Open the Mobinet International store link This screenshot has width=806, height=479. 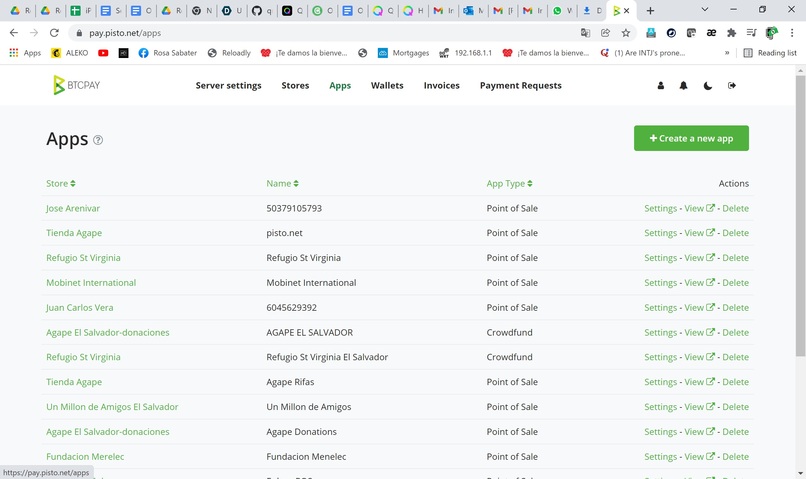coord(91,283)
